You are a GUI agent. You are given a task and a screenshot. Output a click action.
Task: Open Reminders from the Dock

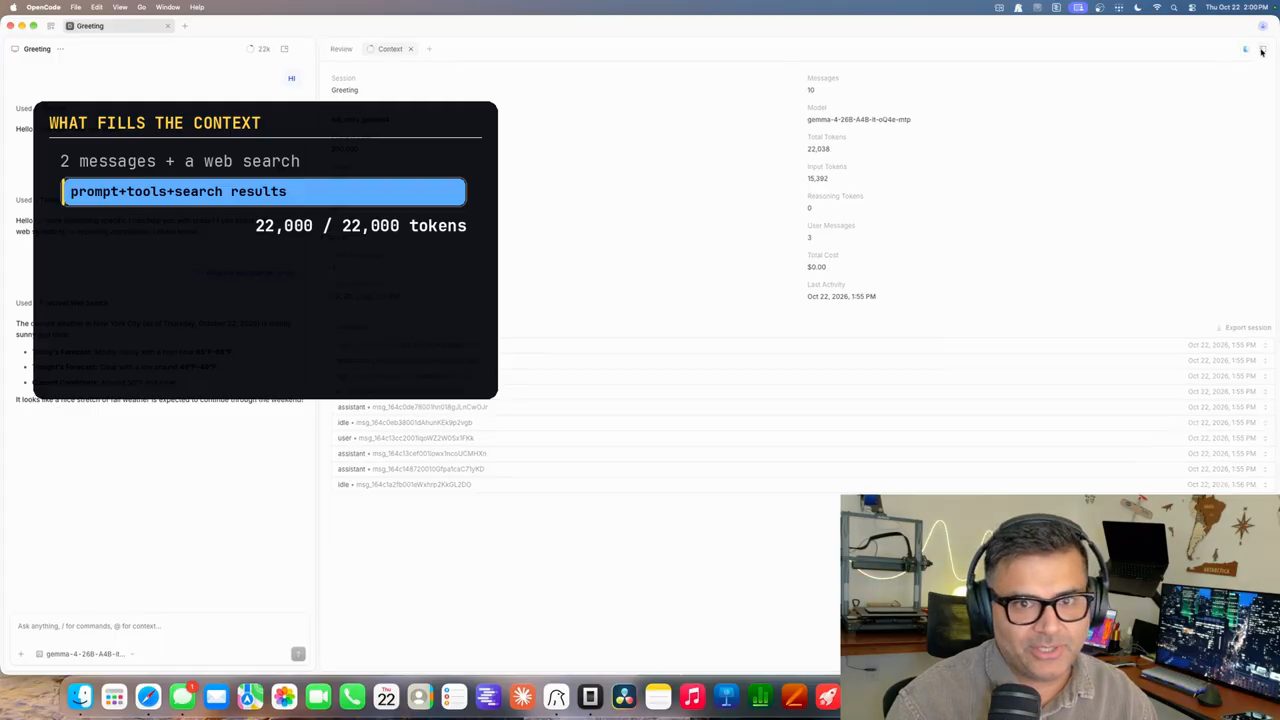(x=454, y=697)
